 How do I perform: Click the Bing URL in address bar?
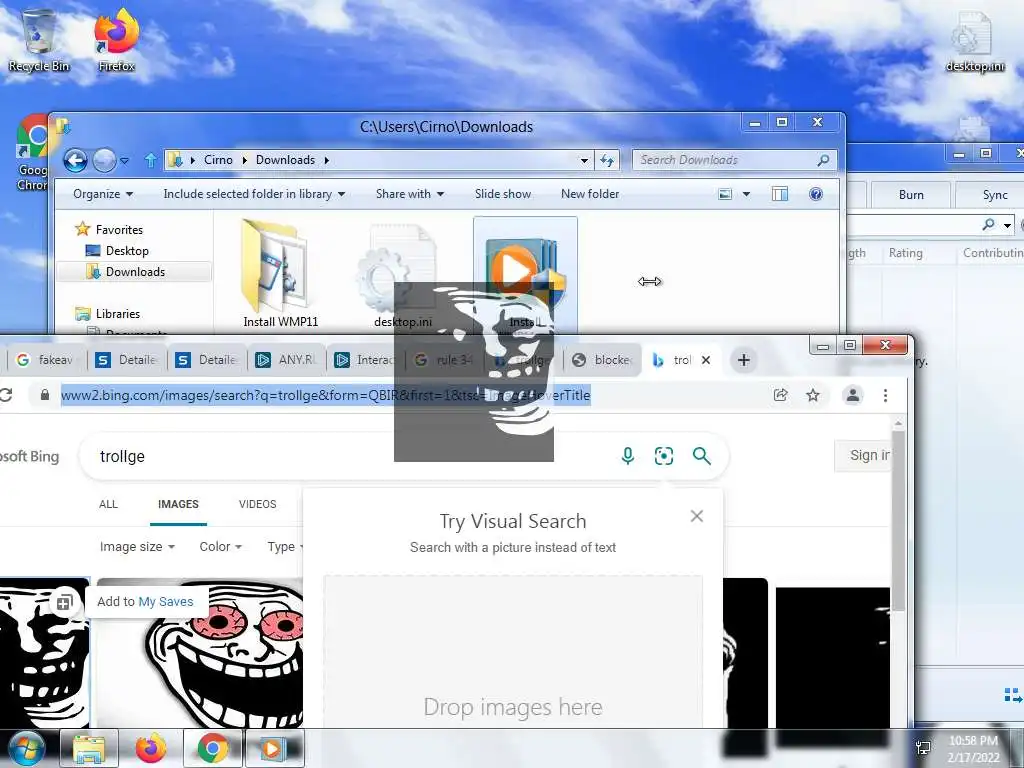(325, 395)
